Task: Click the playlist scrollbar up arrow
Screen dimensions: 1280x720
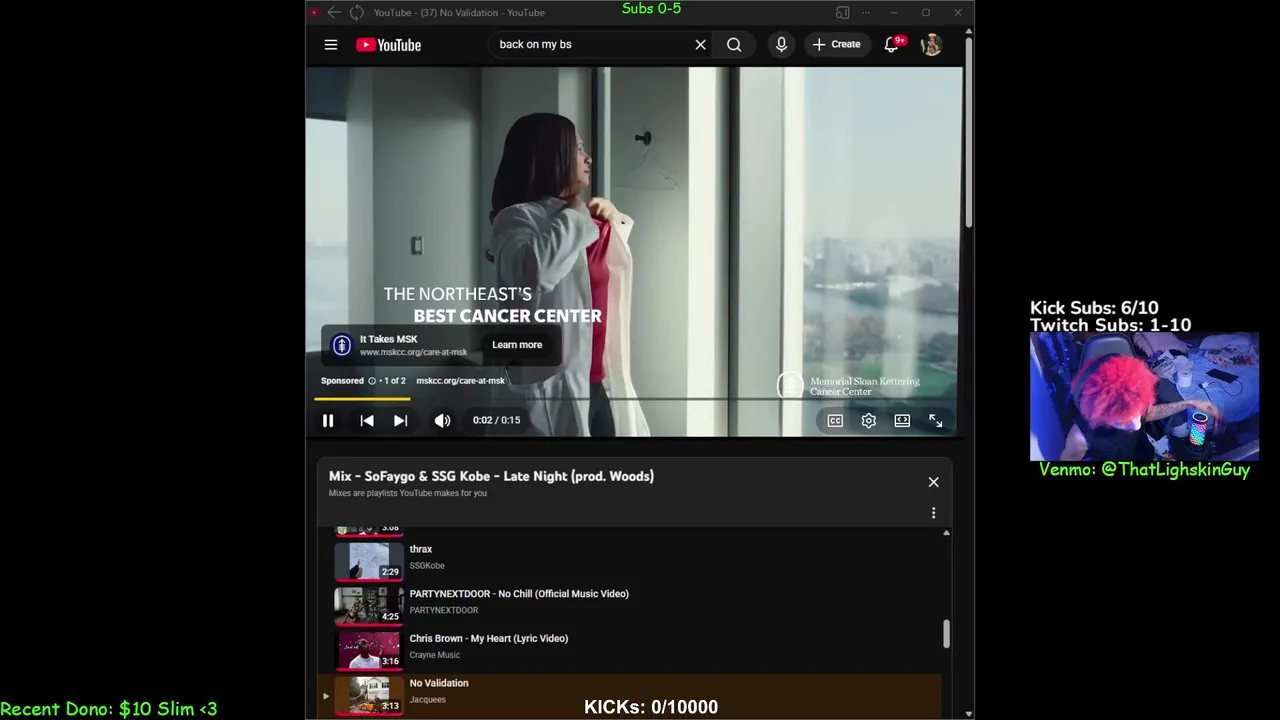Action: (x=946, y=533)
